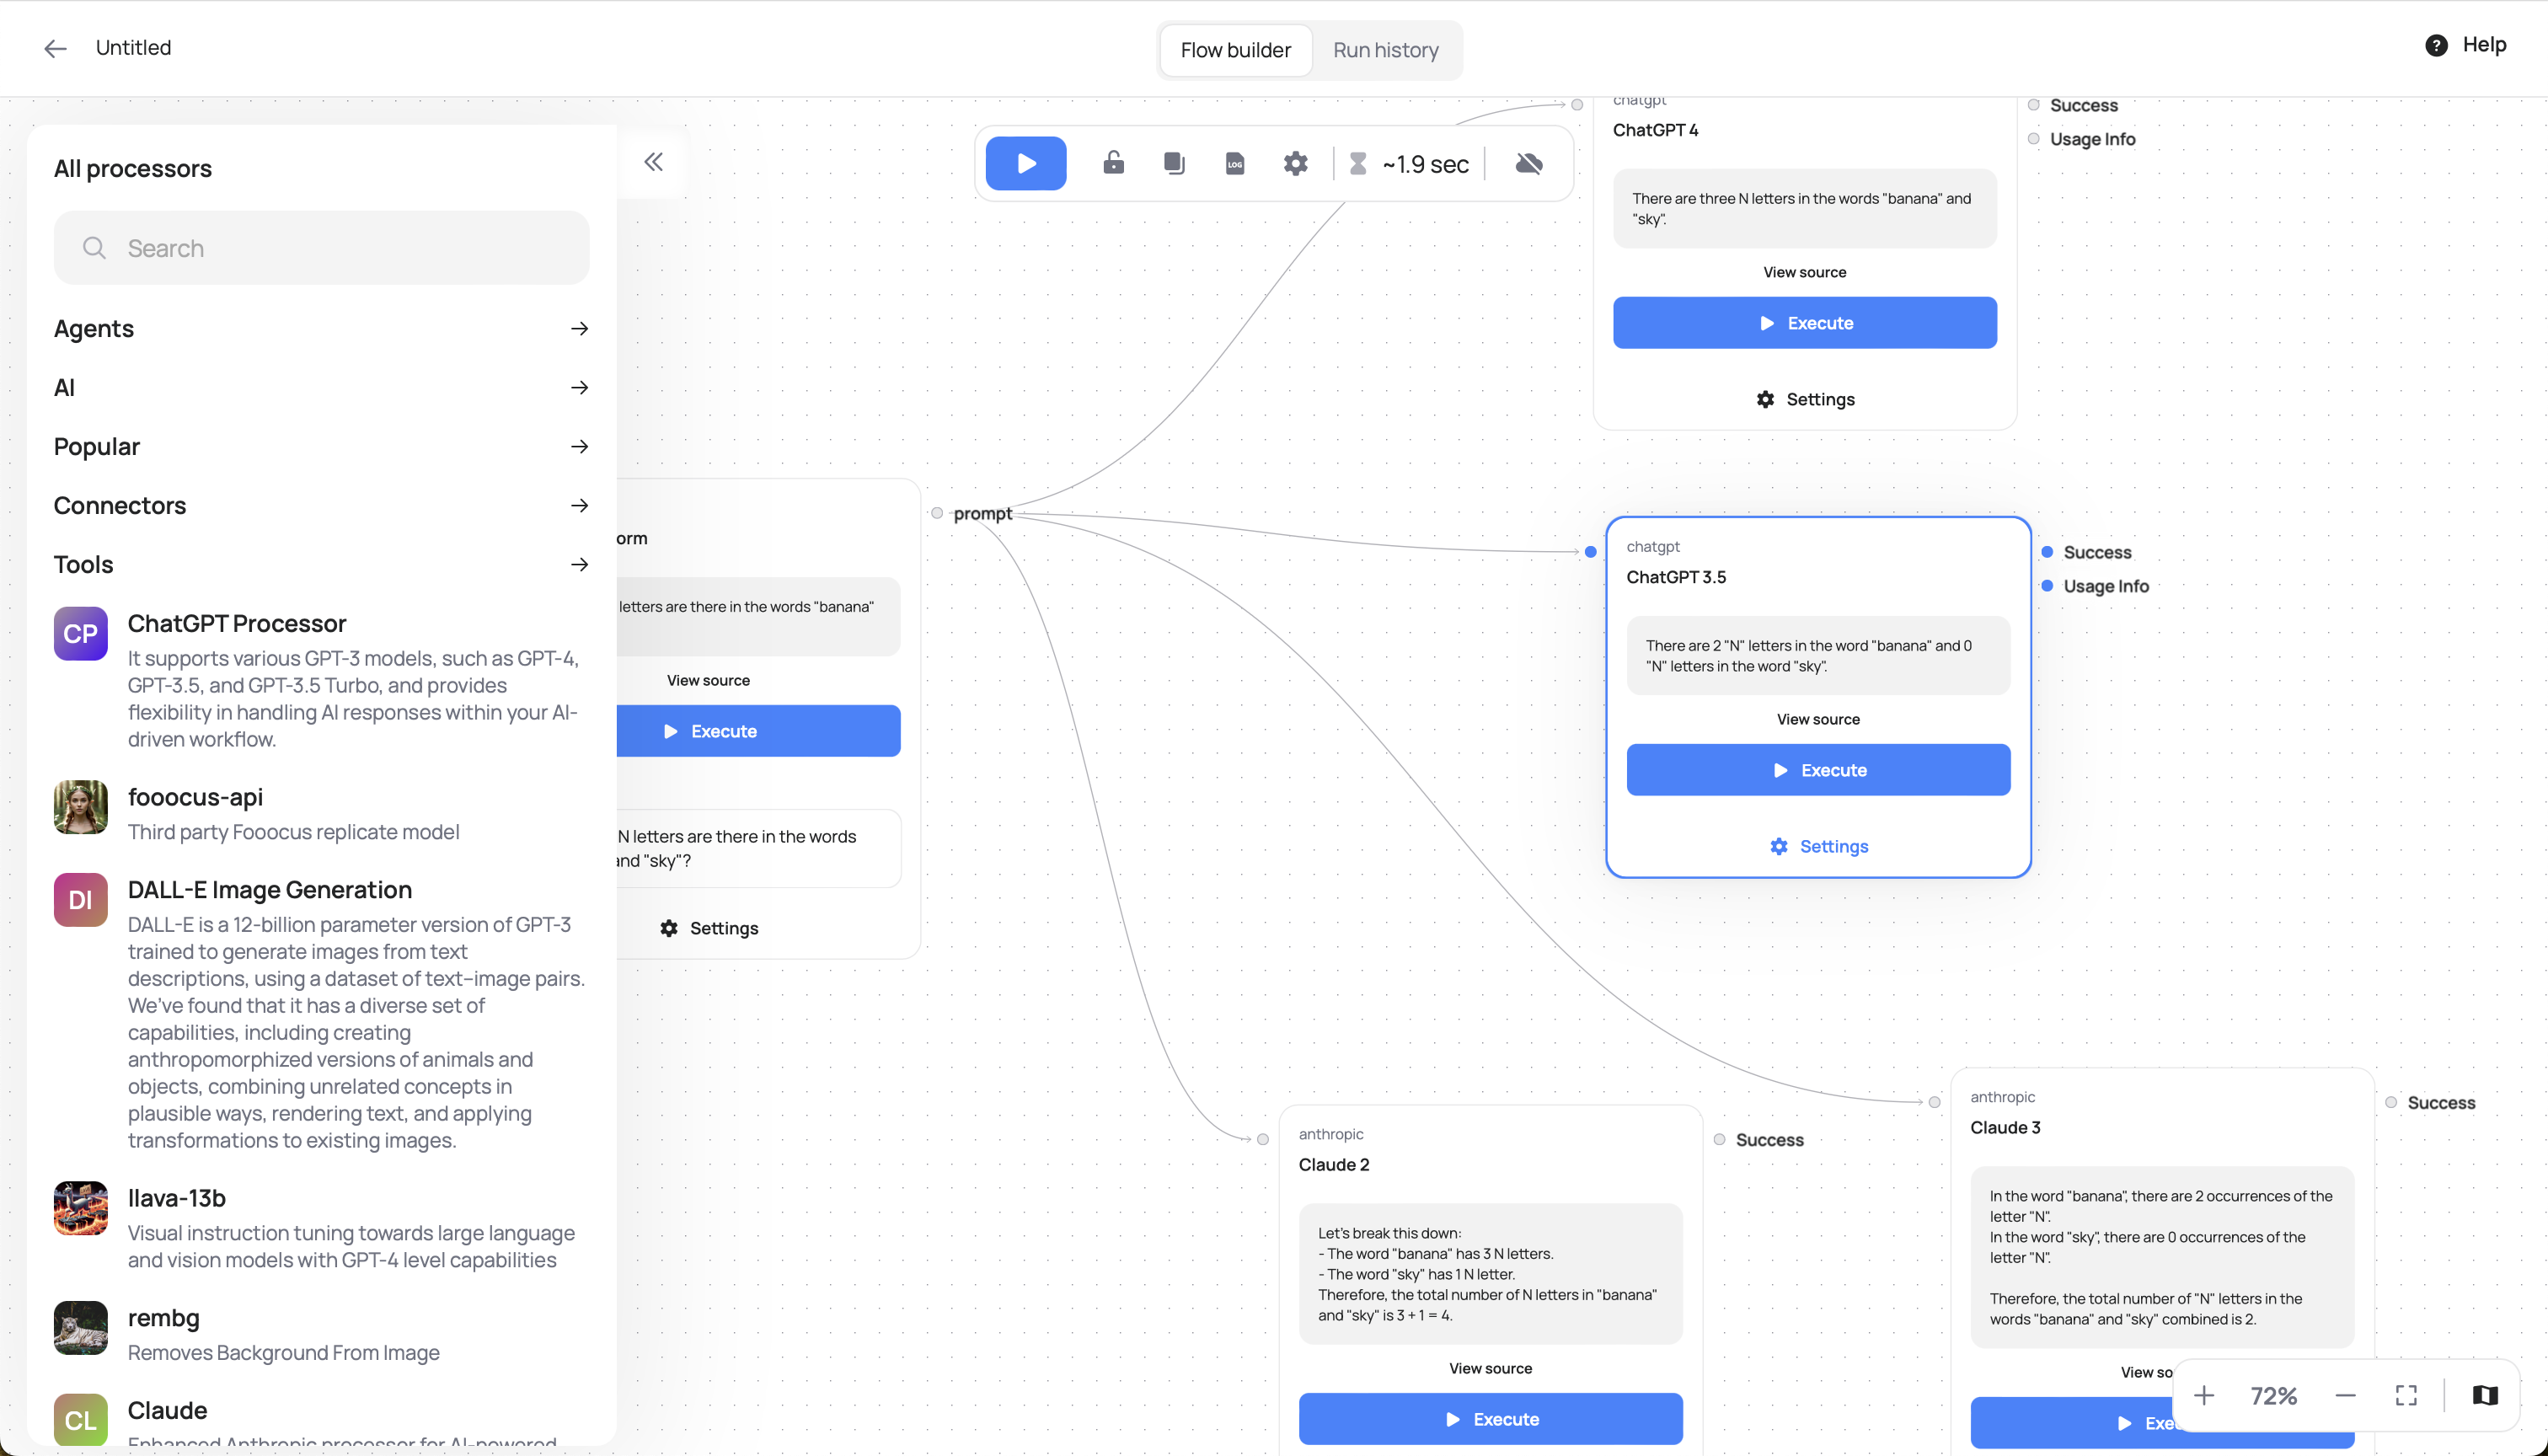Select the fooocus-api processor title
The height and width of the screenshot is (1456, 2548).
pos(195,797)
